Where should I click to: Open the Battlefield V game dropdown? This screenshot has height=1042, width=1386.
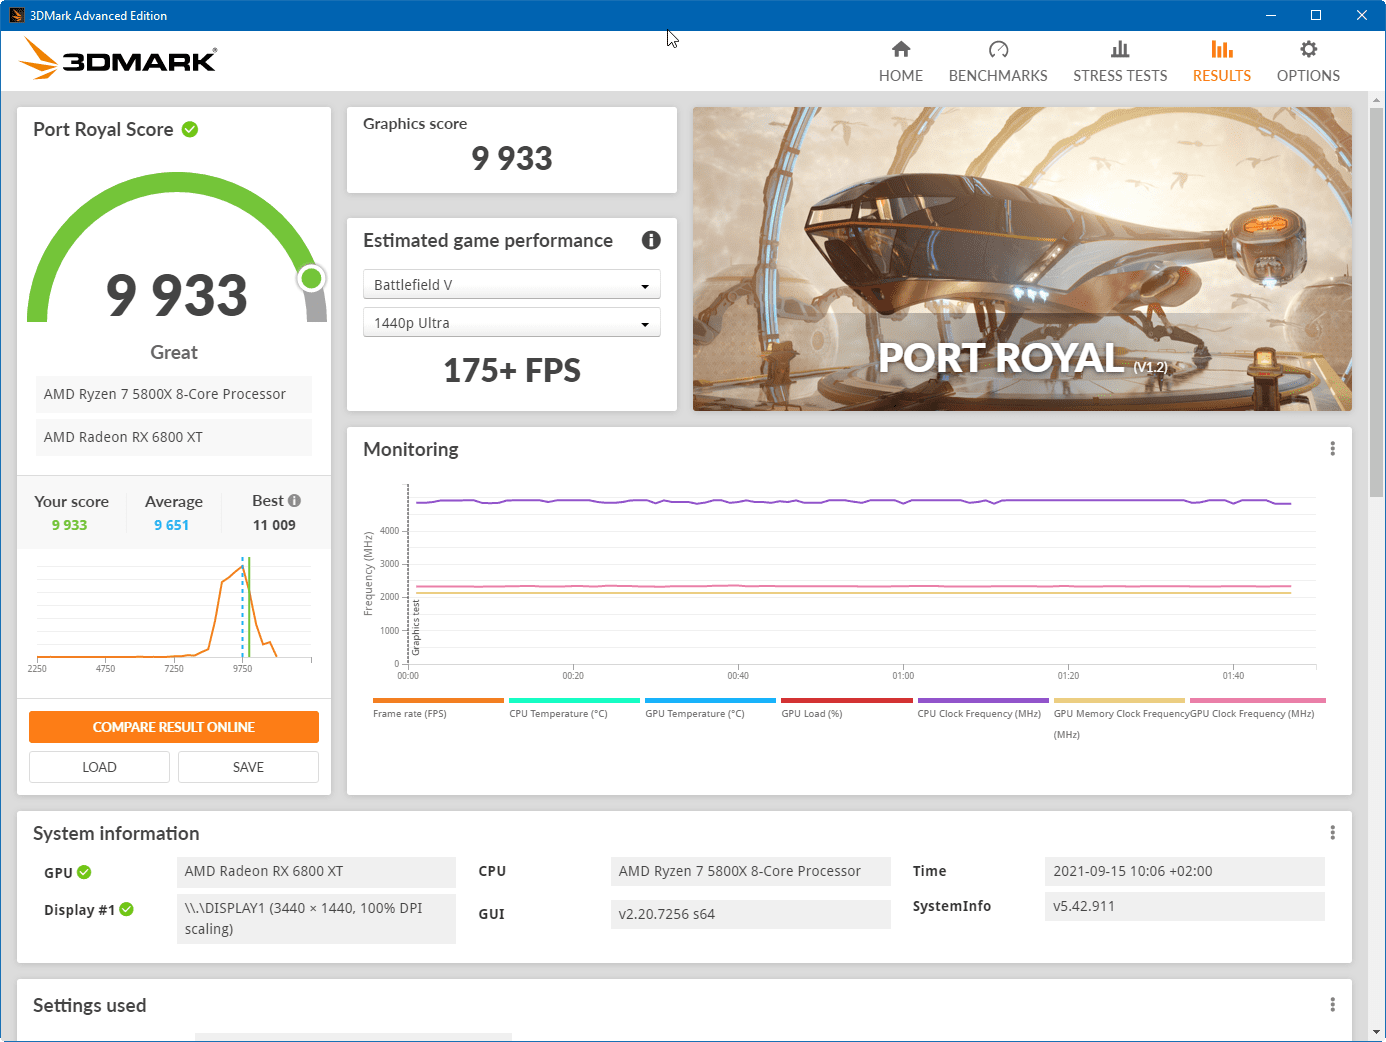[512, 285]
